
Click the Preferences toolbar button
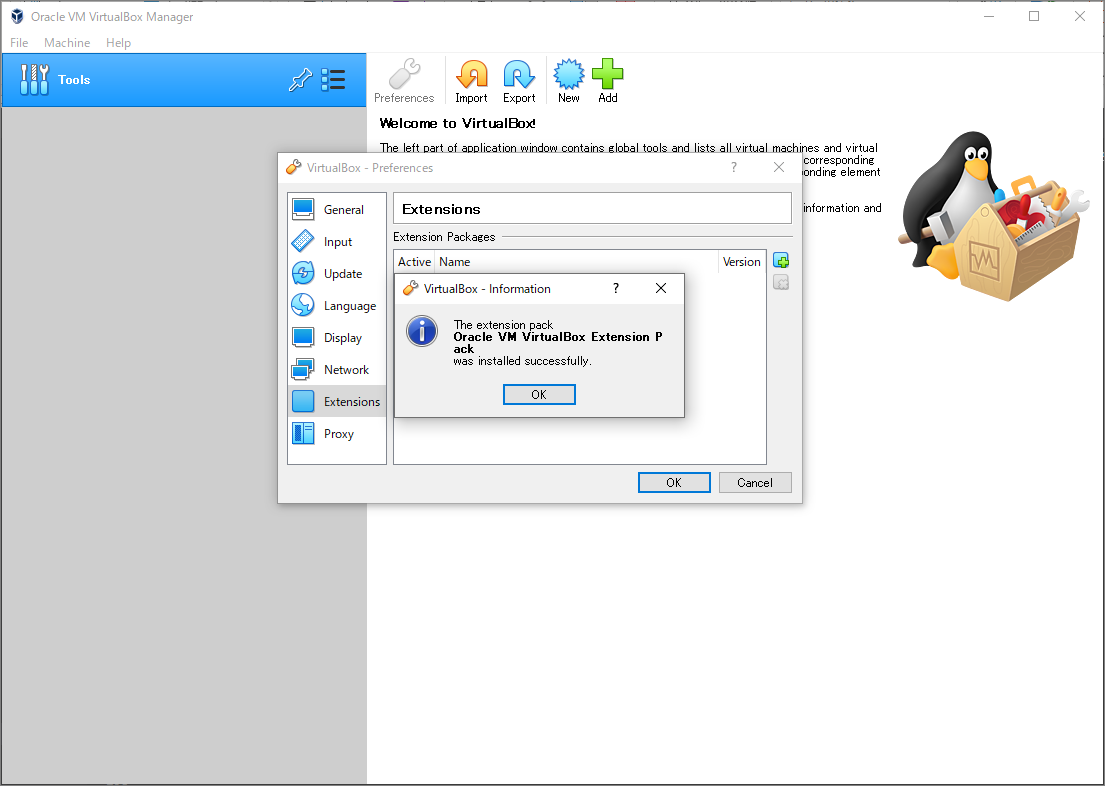pos(404,81)
